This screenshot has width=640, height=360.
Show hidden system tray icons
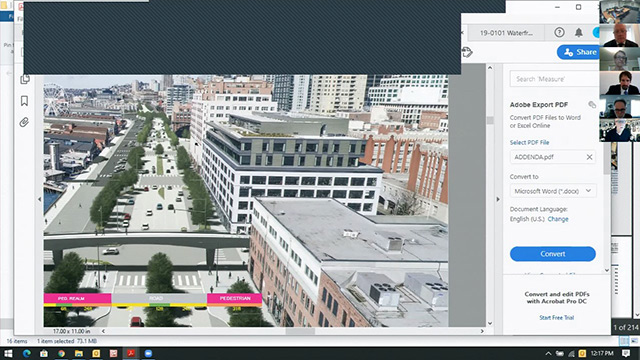[x=548, y=353]
